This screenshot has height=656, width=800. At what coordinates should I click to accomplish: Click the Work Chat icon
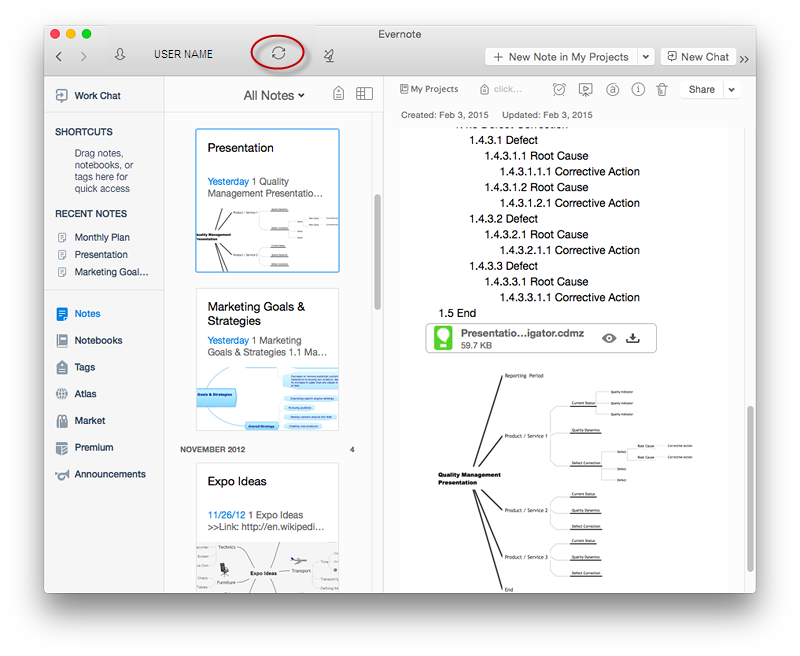[61, 96]
